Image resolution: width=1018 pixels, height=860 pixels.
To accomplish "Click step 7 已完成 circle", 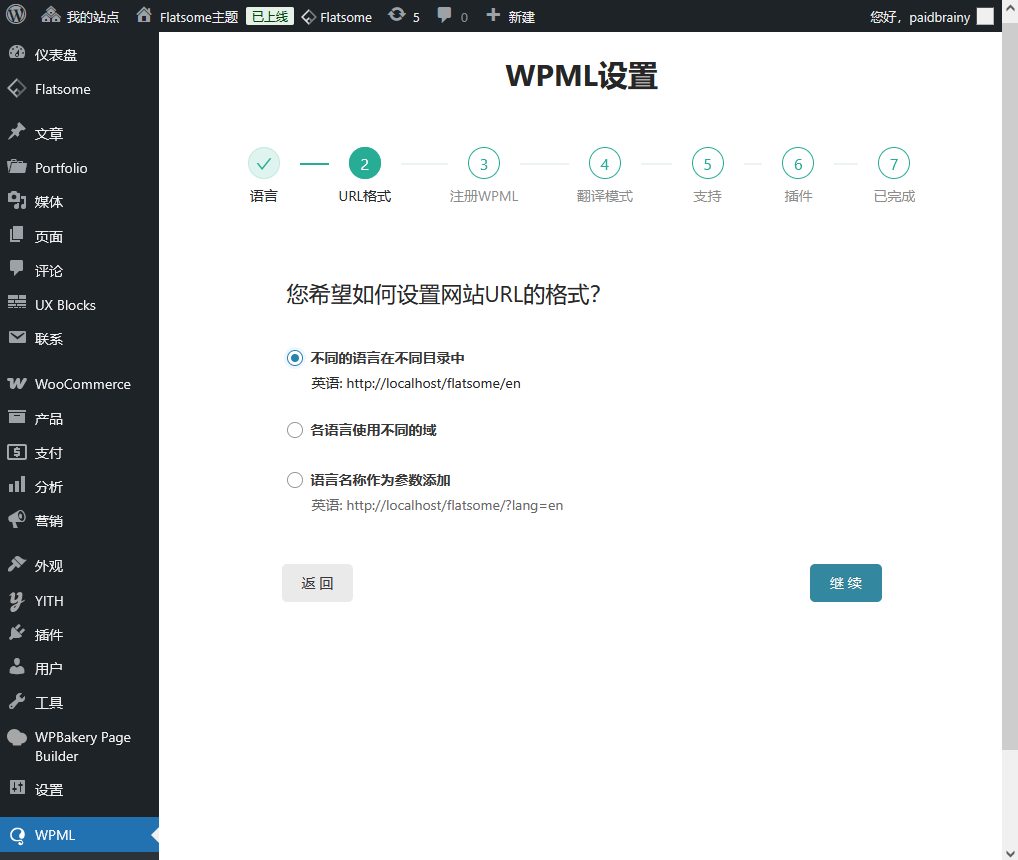I will click(894, 164).
